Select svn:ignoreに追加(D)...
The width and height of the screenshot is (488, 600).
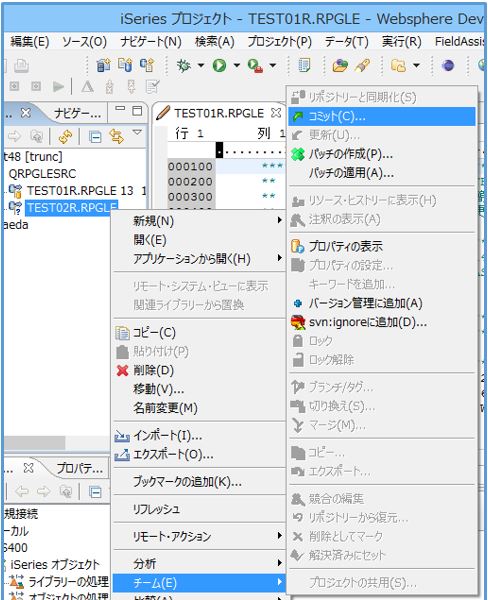382,323
